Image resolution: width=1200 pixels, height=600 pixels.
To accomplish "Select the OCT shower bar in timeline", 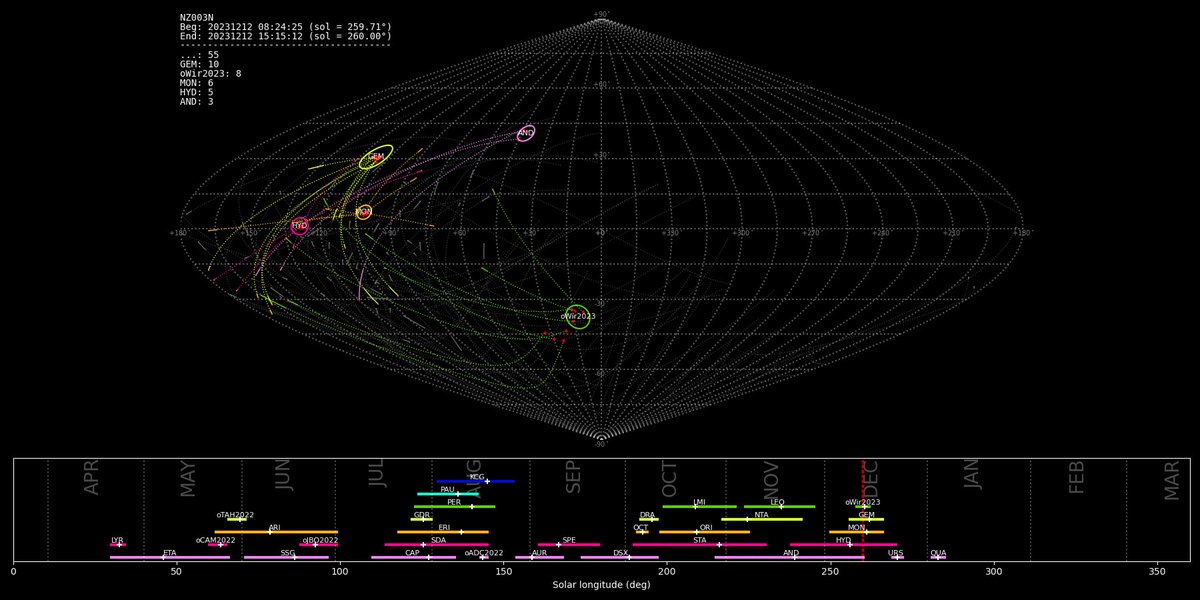I will [642, 532].
